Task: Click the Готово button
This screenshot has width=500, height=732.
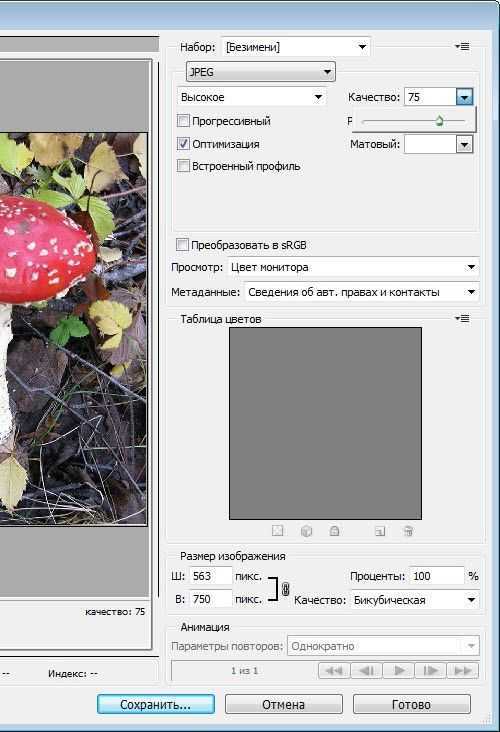Action: point(412,704)
